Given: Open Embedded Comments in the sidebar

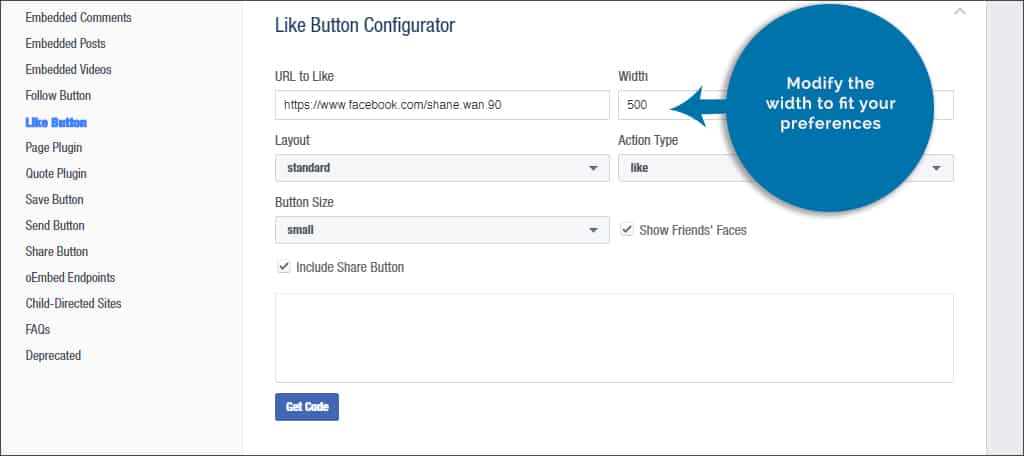Looking at the screenshot, I should 78,18.
